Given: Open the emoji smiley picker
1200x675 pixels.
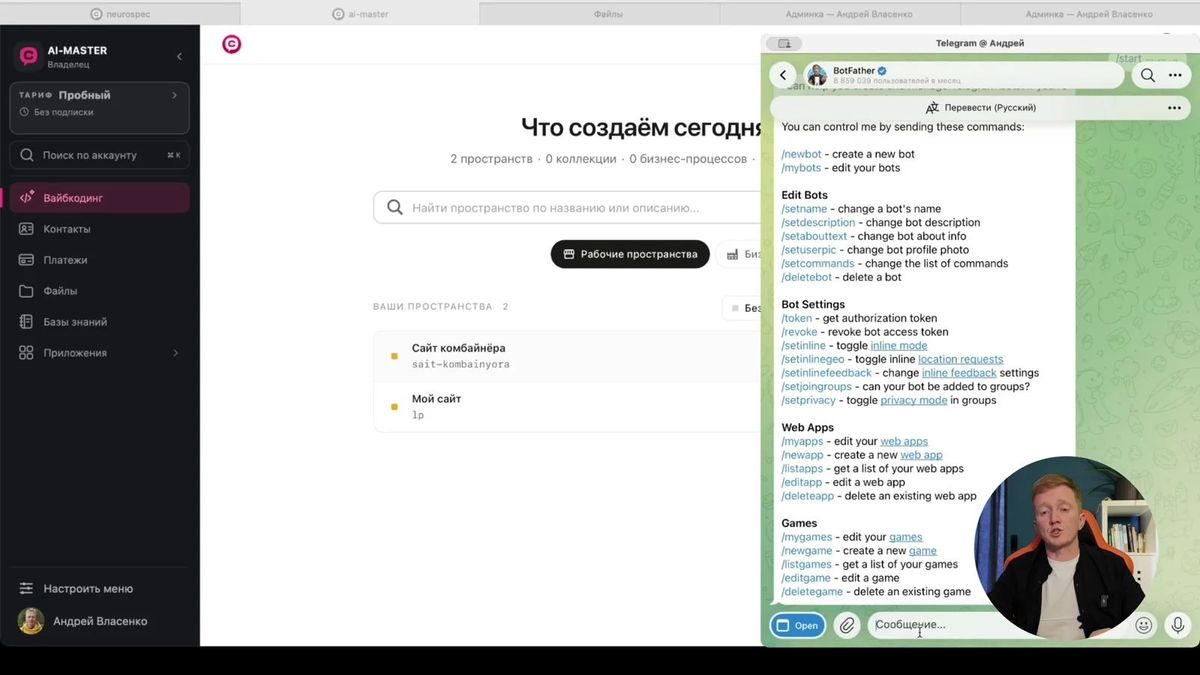Looking at the screenshot, I should (1144, 625).
